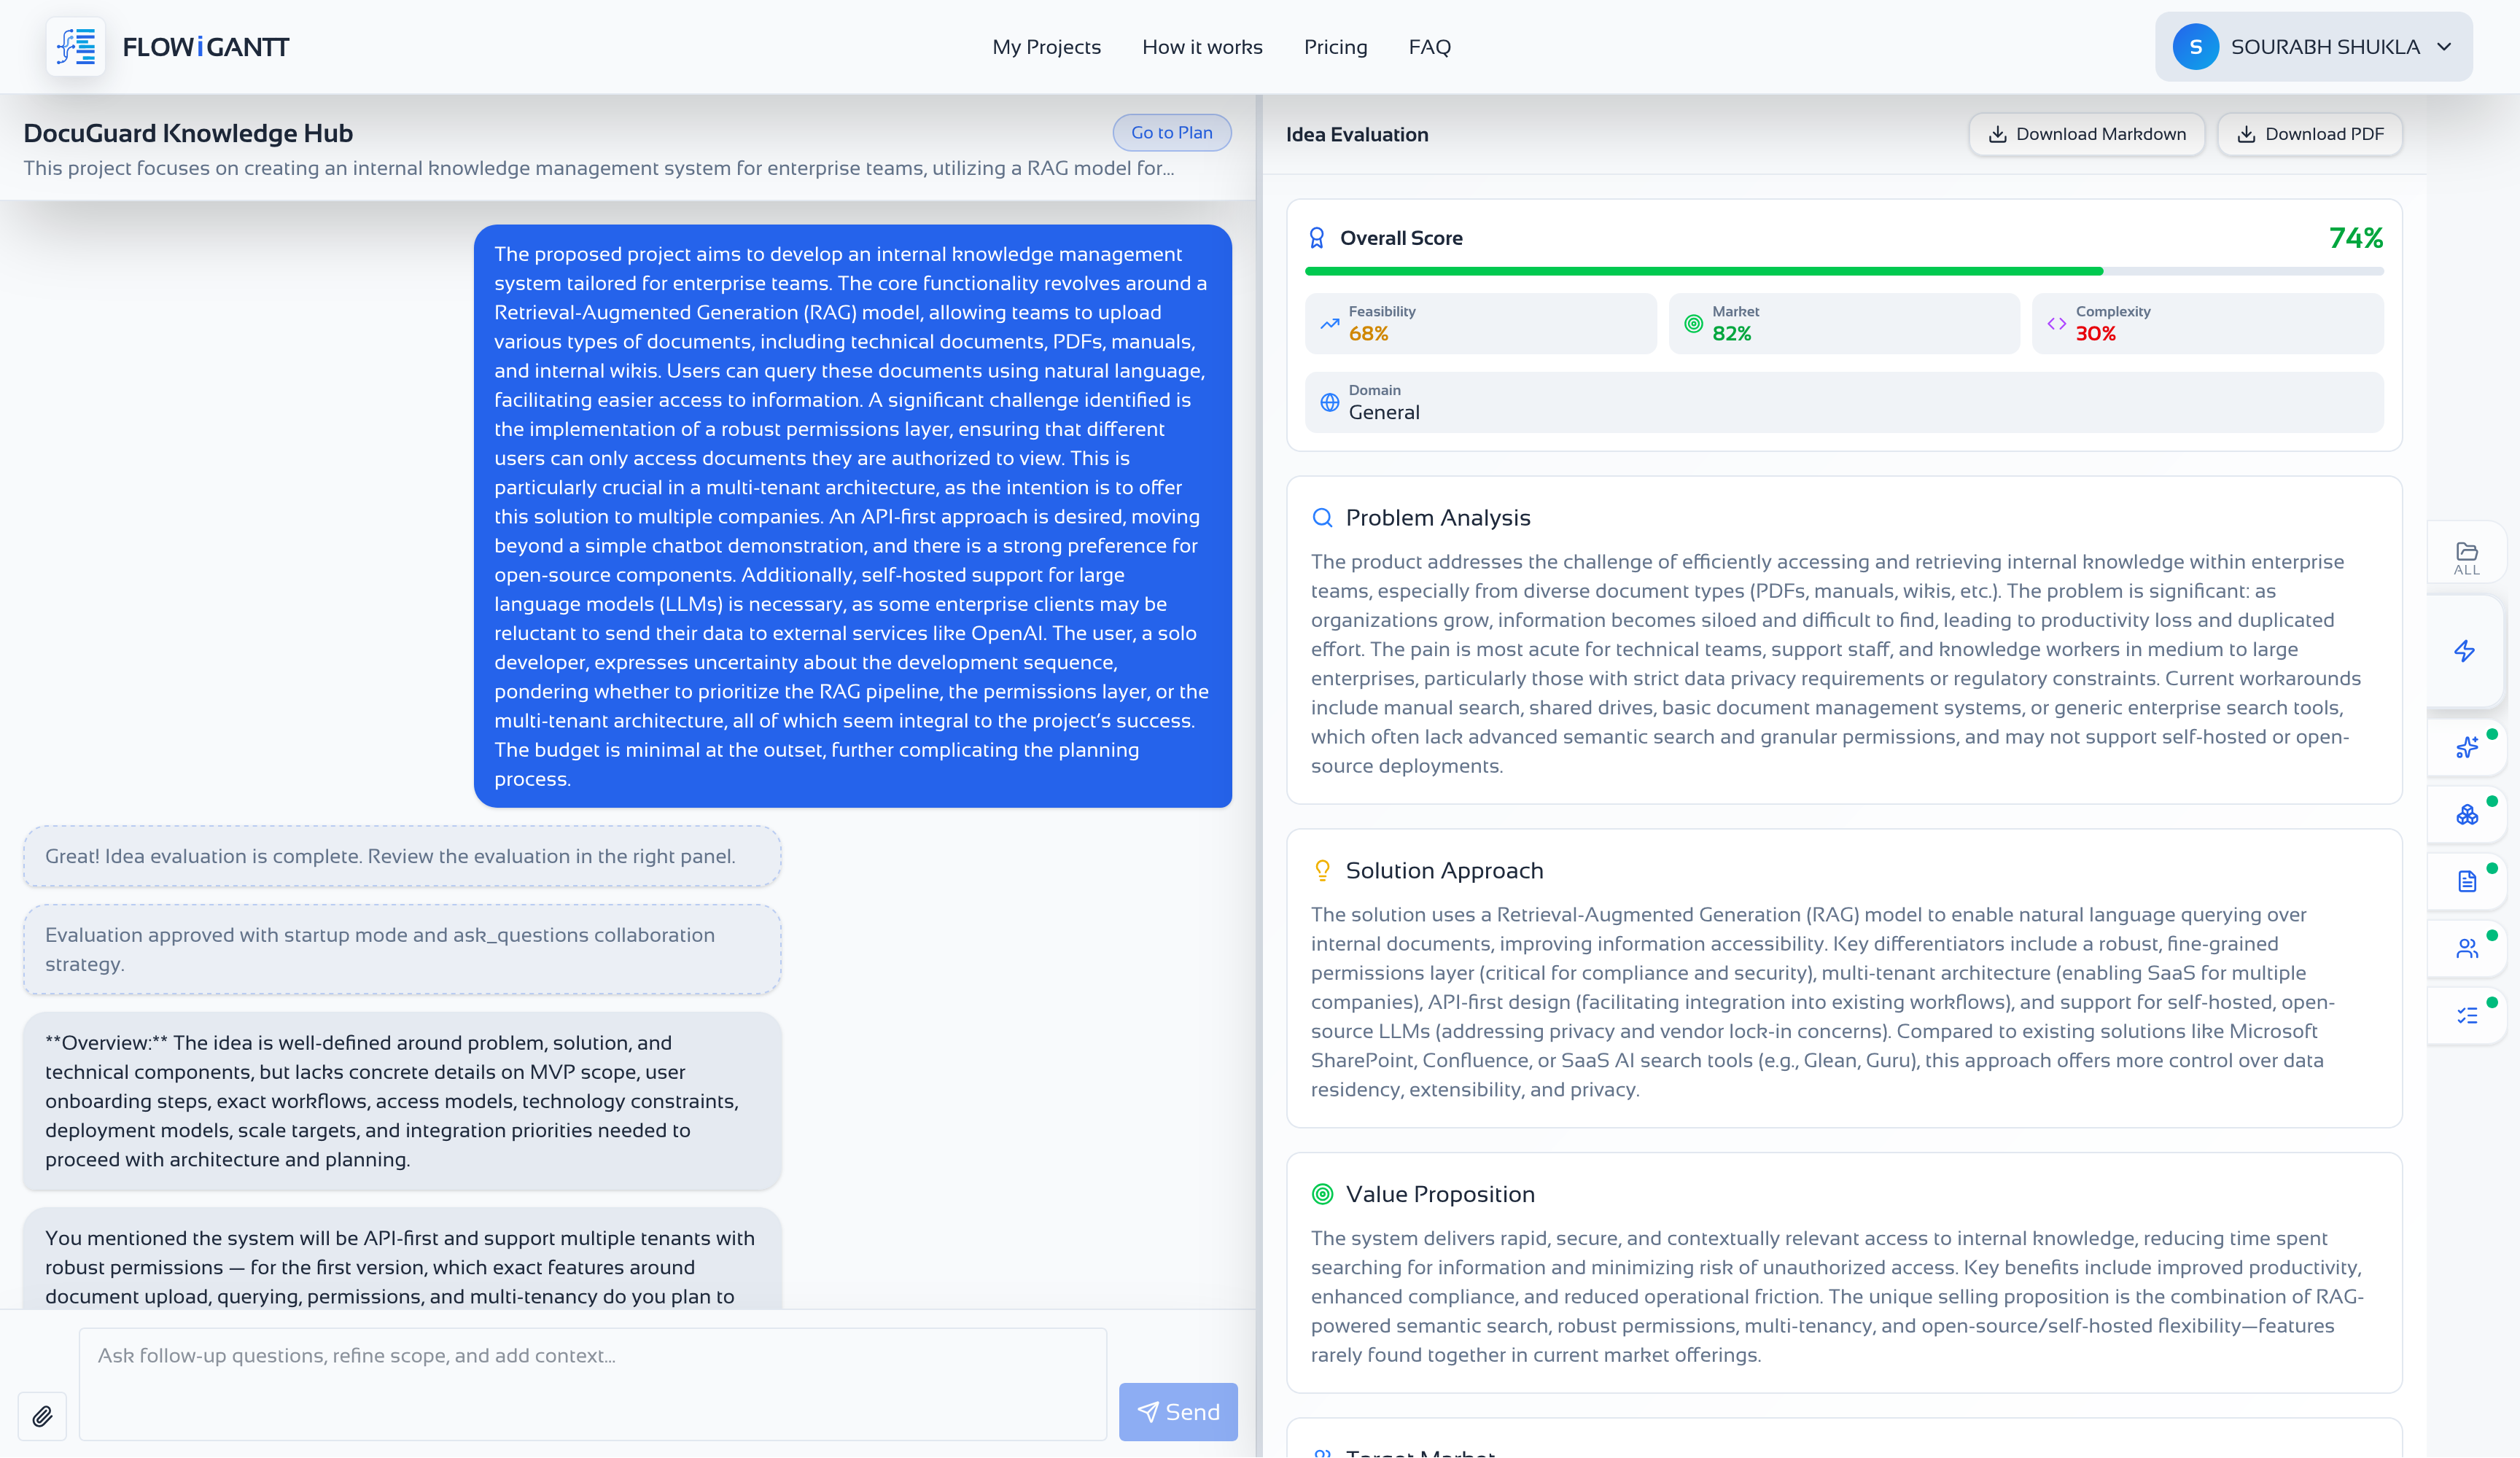The height and width of the screenshot is (1458, 2520).
Task: Click the Complexity 30% value
Action: pos(2095,334)
